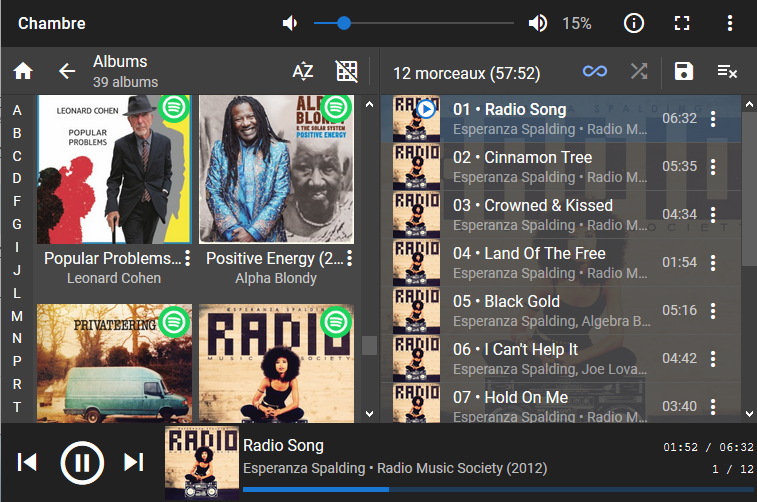Play queue track 04 Land Of The Free
This screenshot has height=502, width=757.
(561, 263)
